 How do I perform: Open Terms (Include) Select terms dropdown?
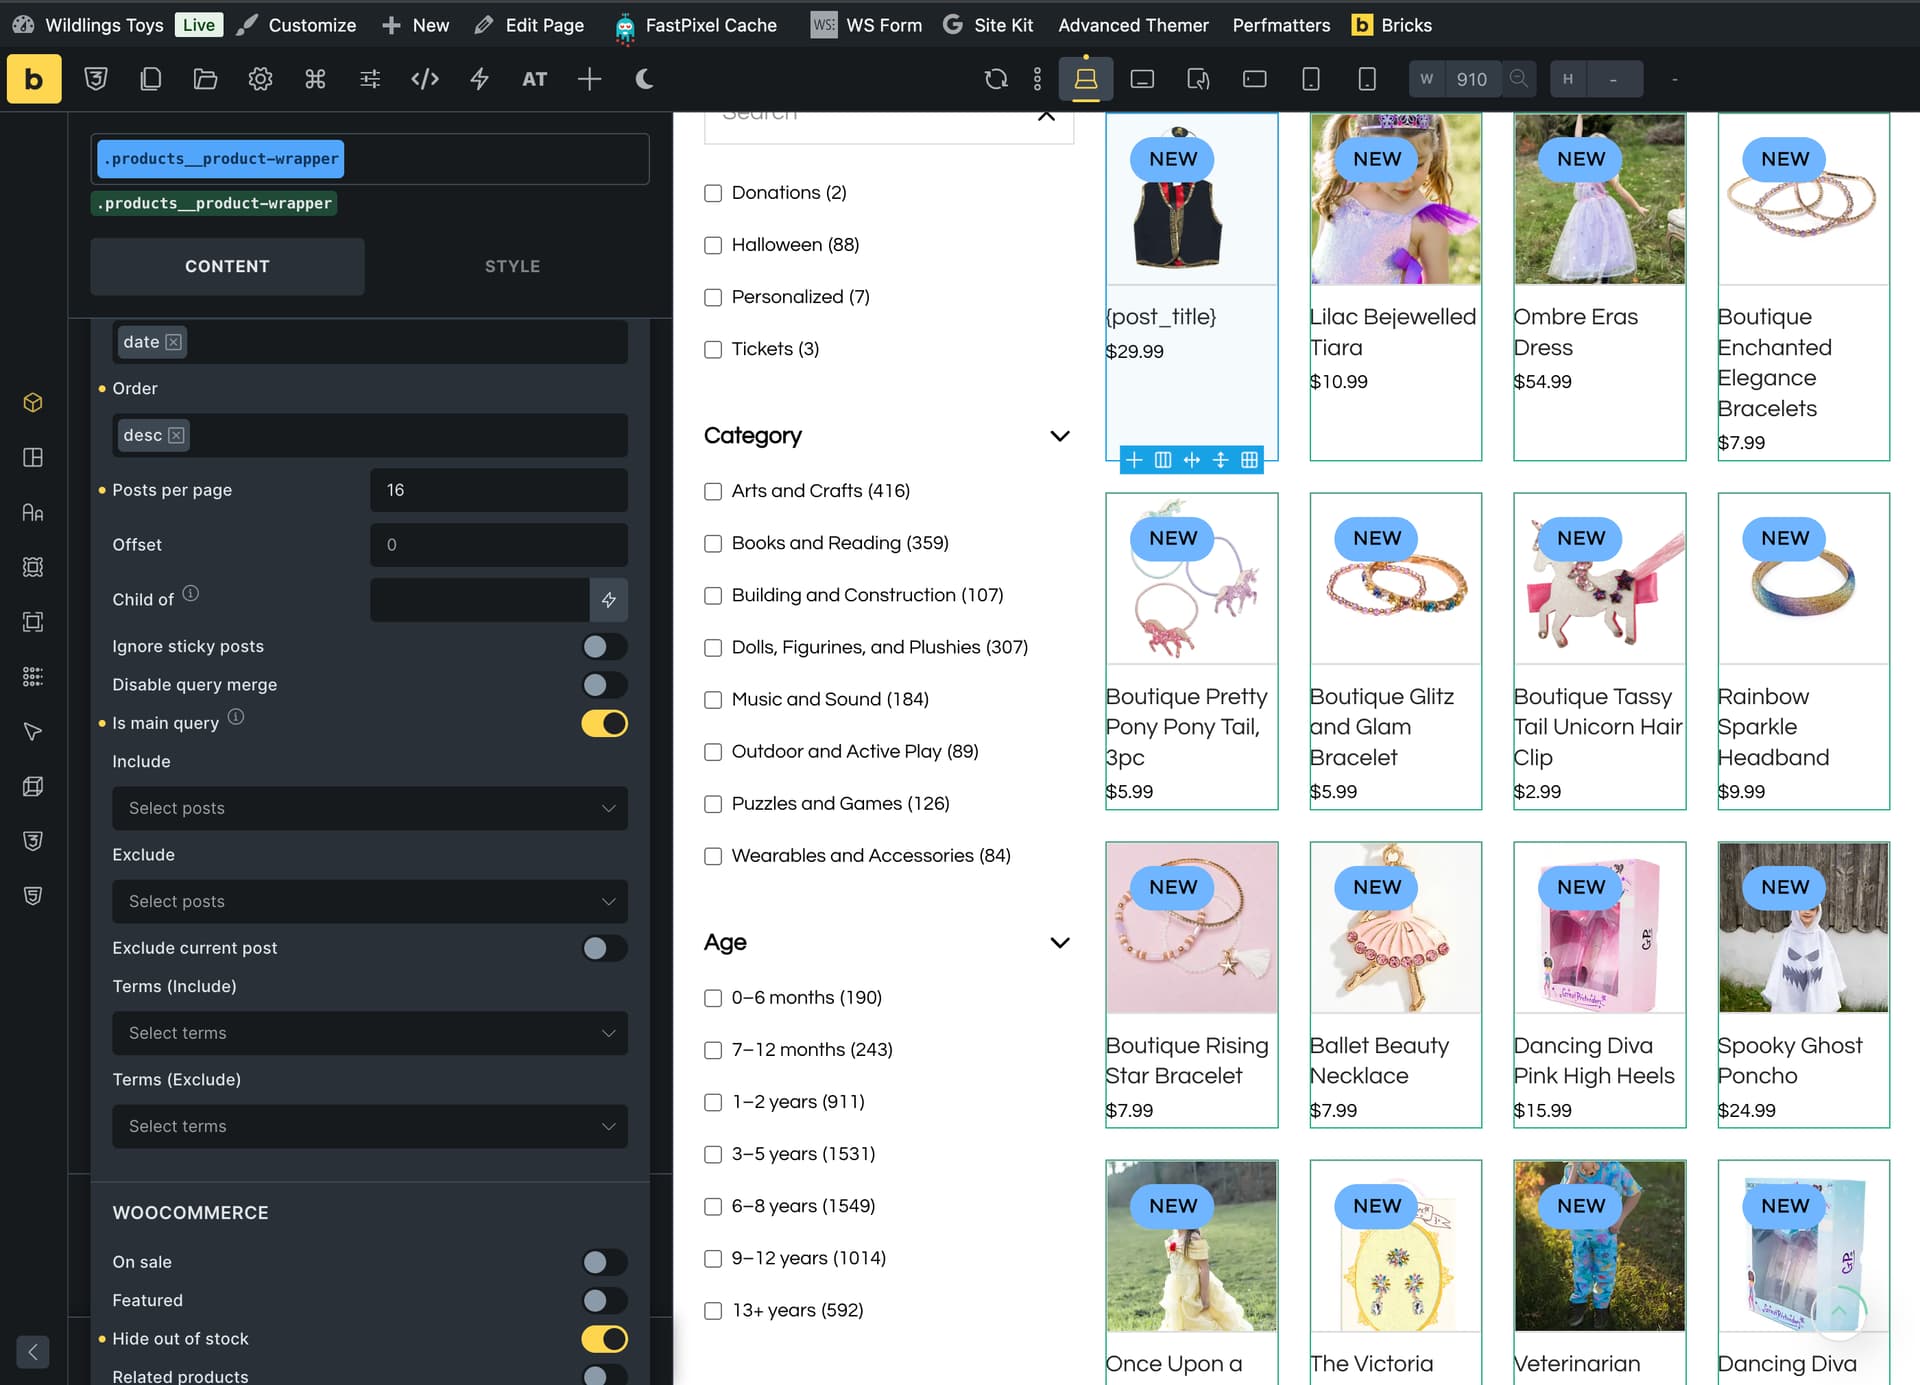(x=370, y=1033)
